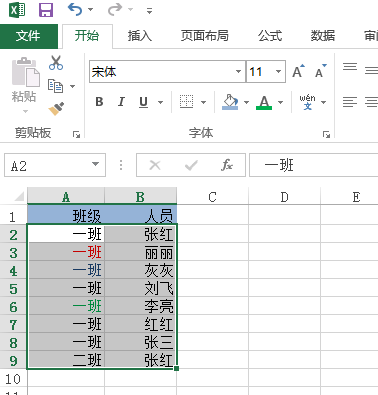Undo the last action
This screenshot has width=378, height=395.
(75, 9)
